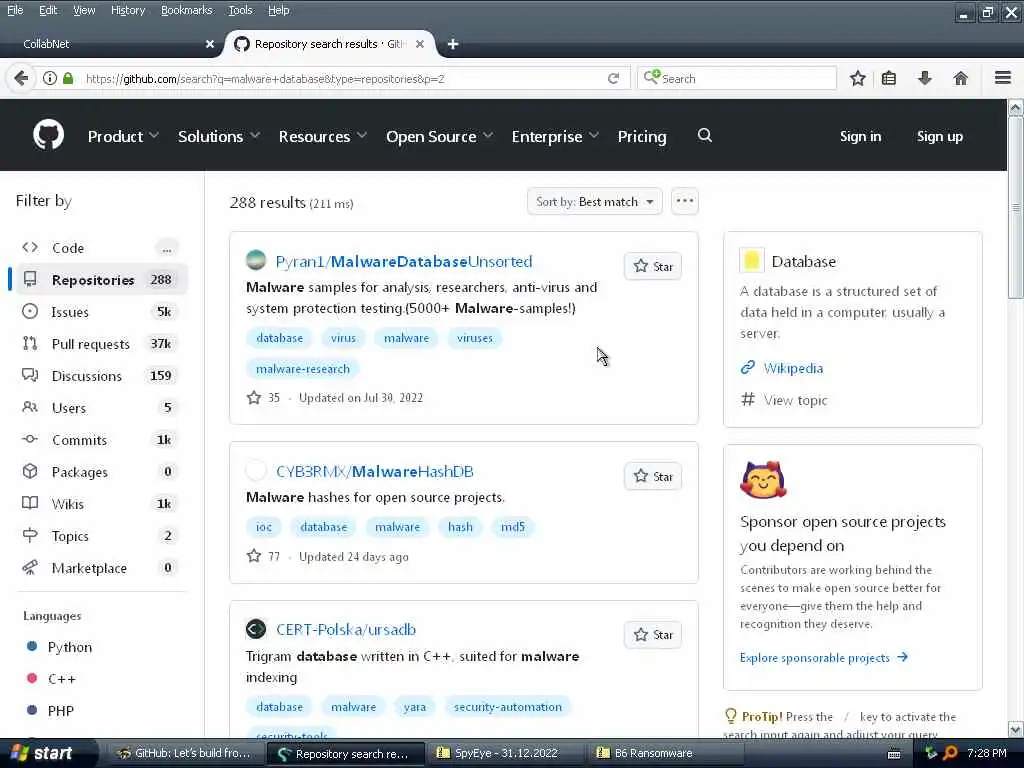Open the Edit menu
1024x768 pixels.
[x=48, y=10]
